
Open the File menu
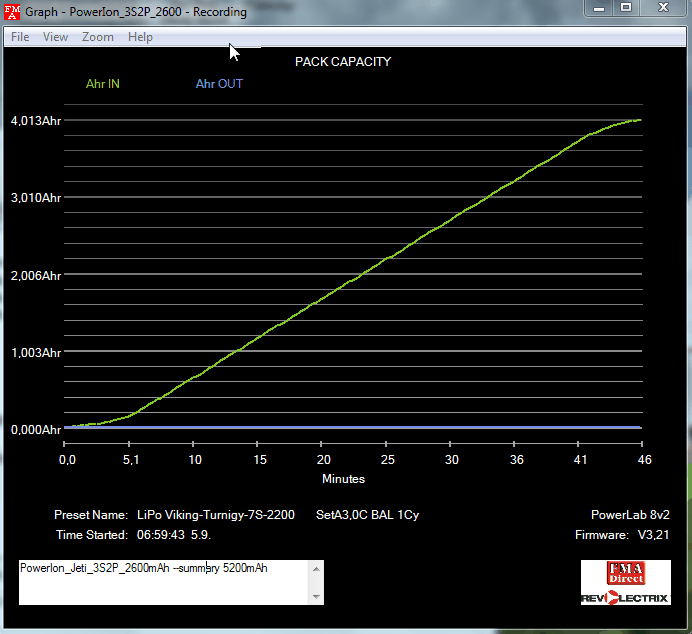20,37
